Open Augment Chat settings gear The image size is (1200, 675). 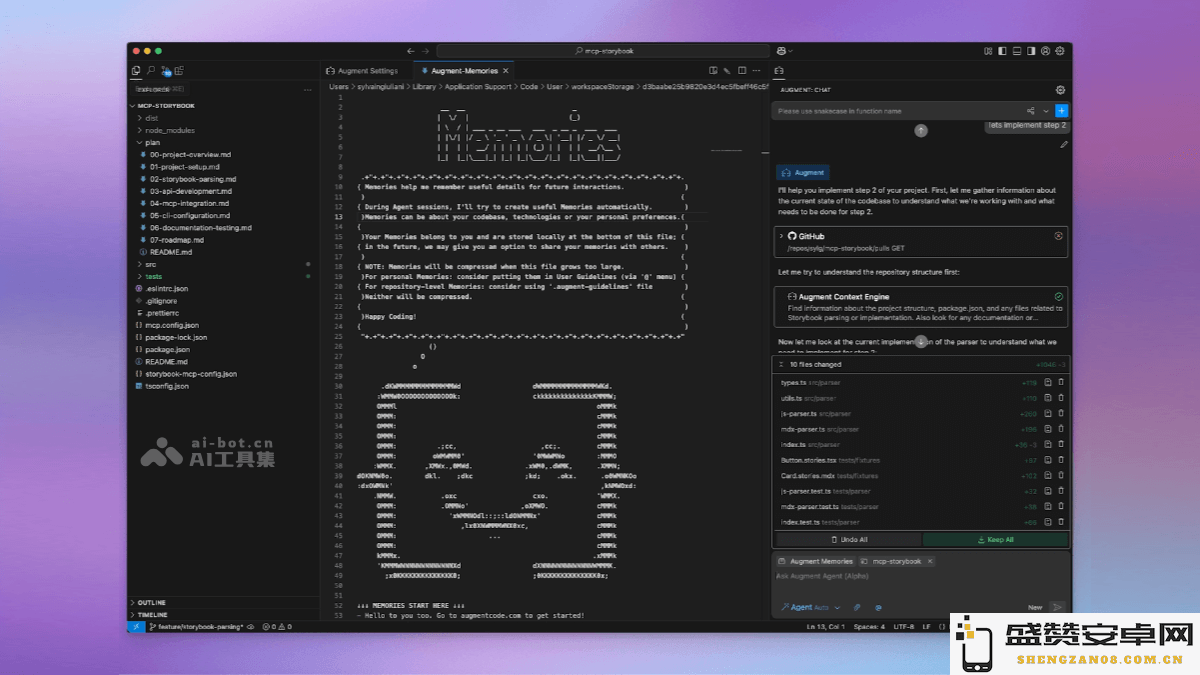point(1061,90)
